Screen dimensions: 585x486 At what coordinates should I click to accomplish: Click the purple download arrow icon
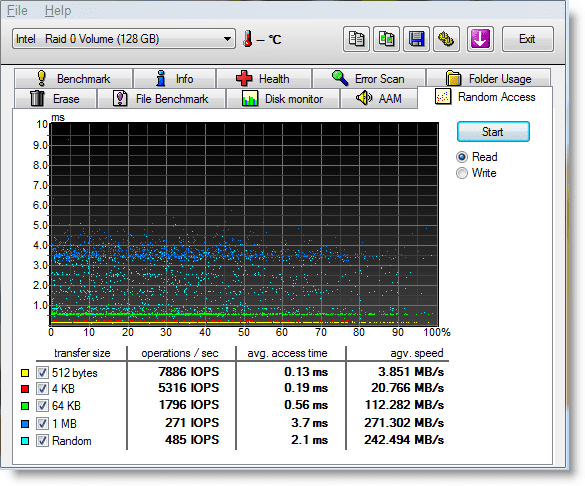480,39
